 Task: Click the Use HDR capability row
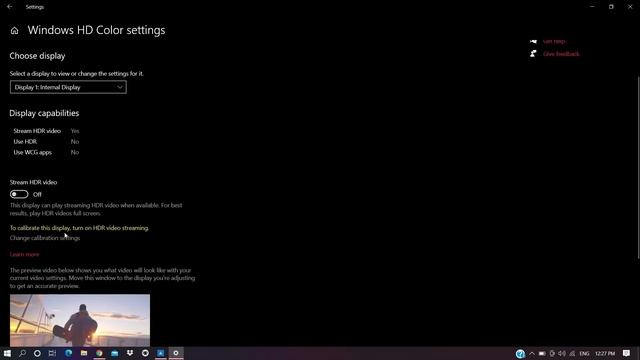point(46,142)
